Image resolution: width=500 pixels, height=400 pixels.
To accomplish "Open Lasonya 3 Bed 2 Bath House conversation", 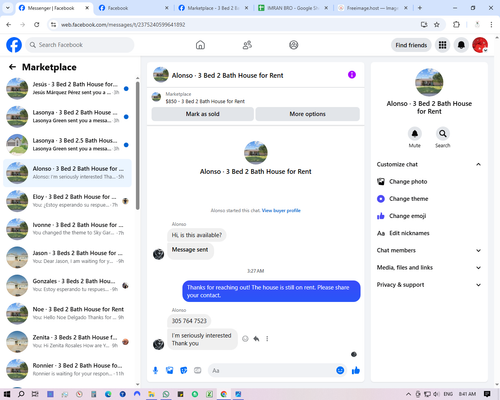I will tap(67, 117).
